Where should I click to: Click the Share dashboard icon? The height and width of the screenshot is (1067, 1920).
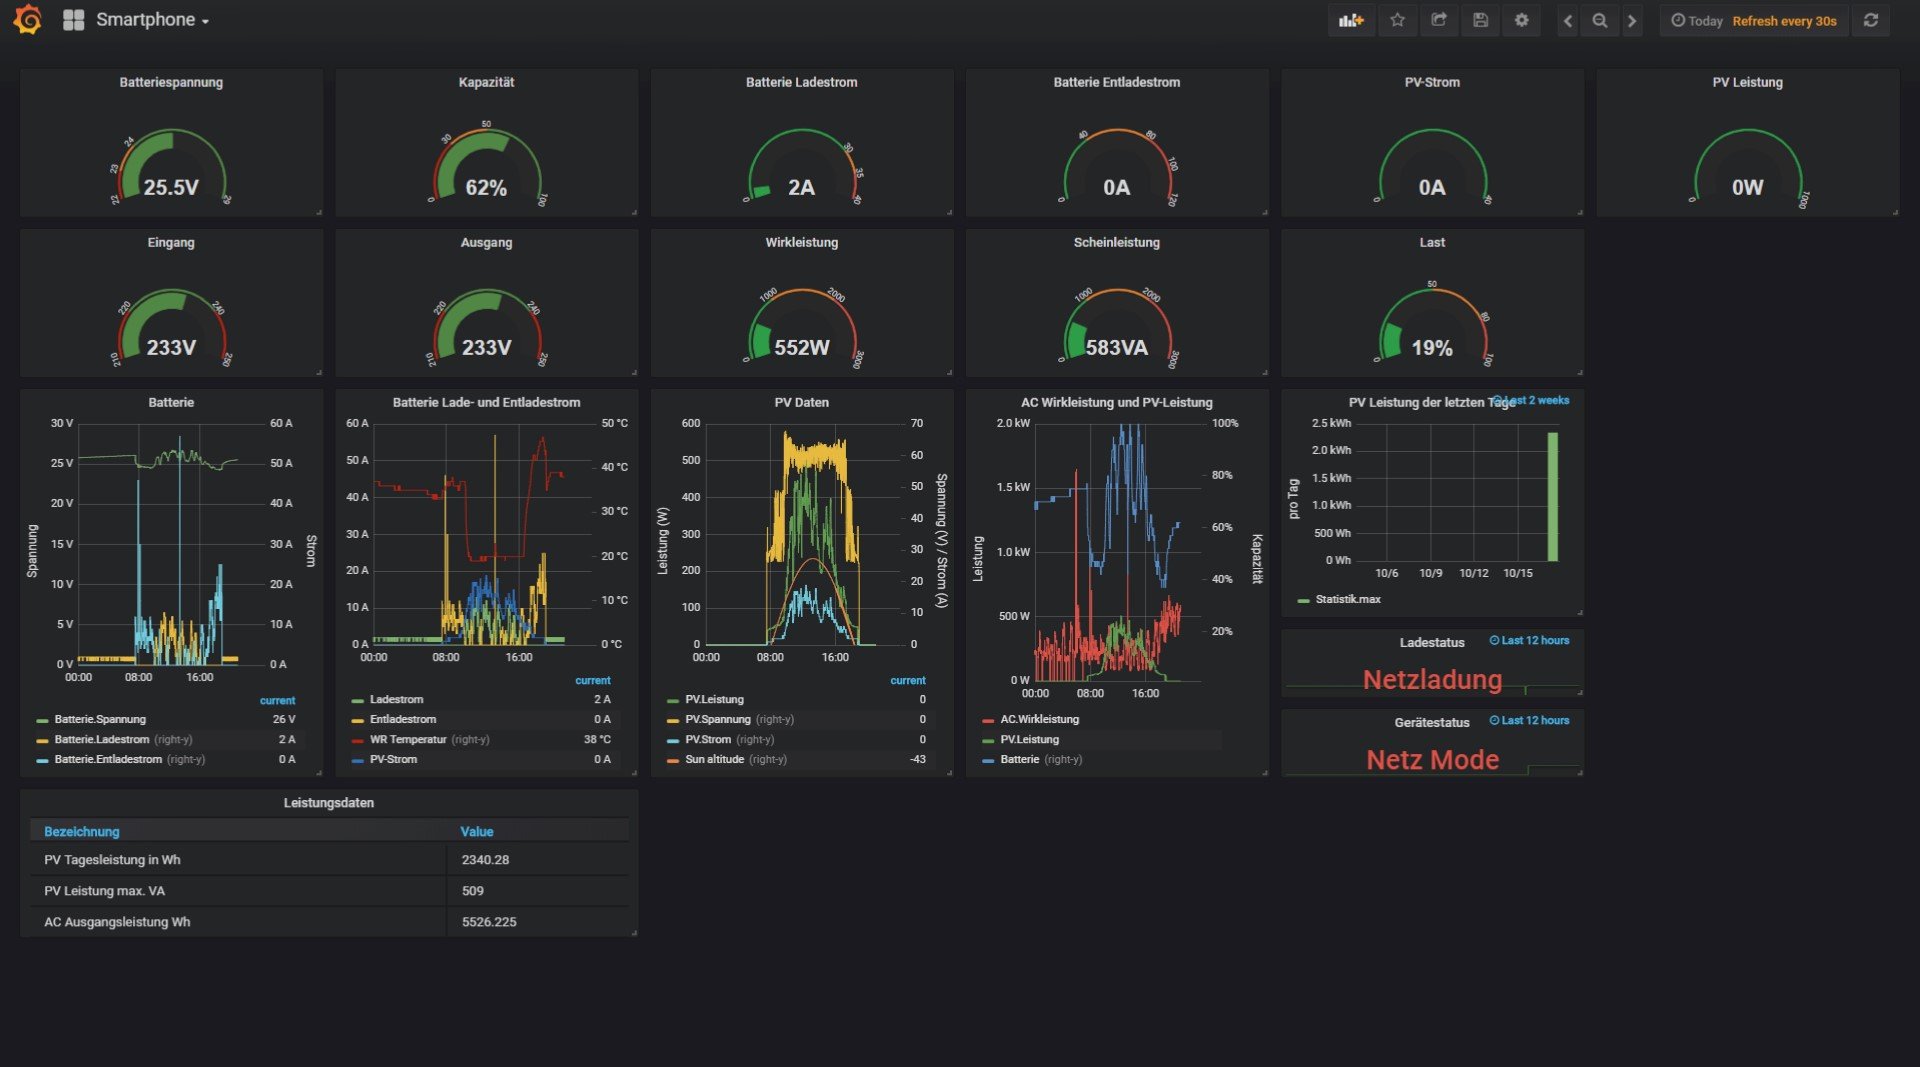1439,20
